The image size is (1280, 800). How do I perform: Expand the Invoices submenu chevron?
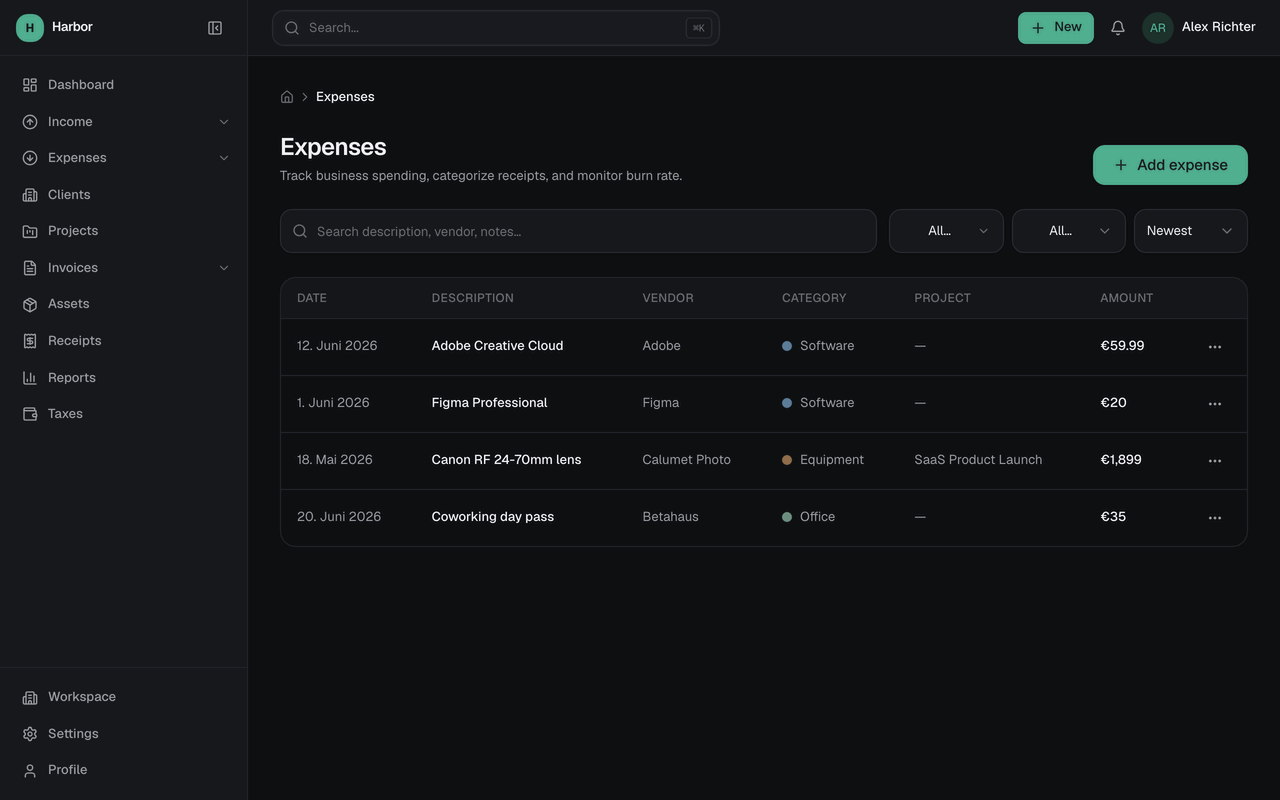pos(224,268)
